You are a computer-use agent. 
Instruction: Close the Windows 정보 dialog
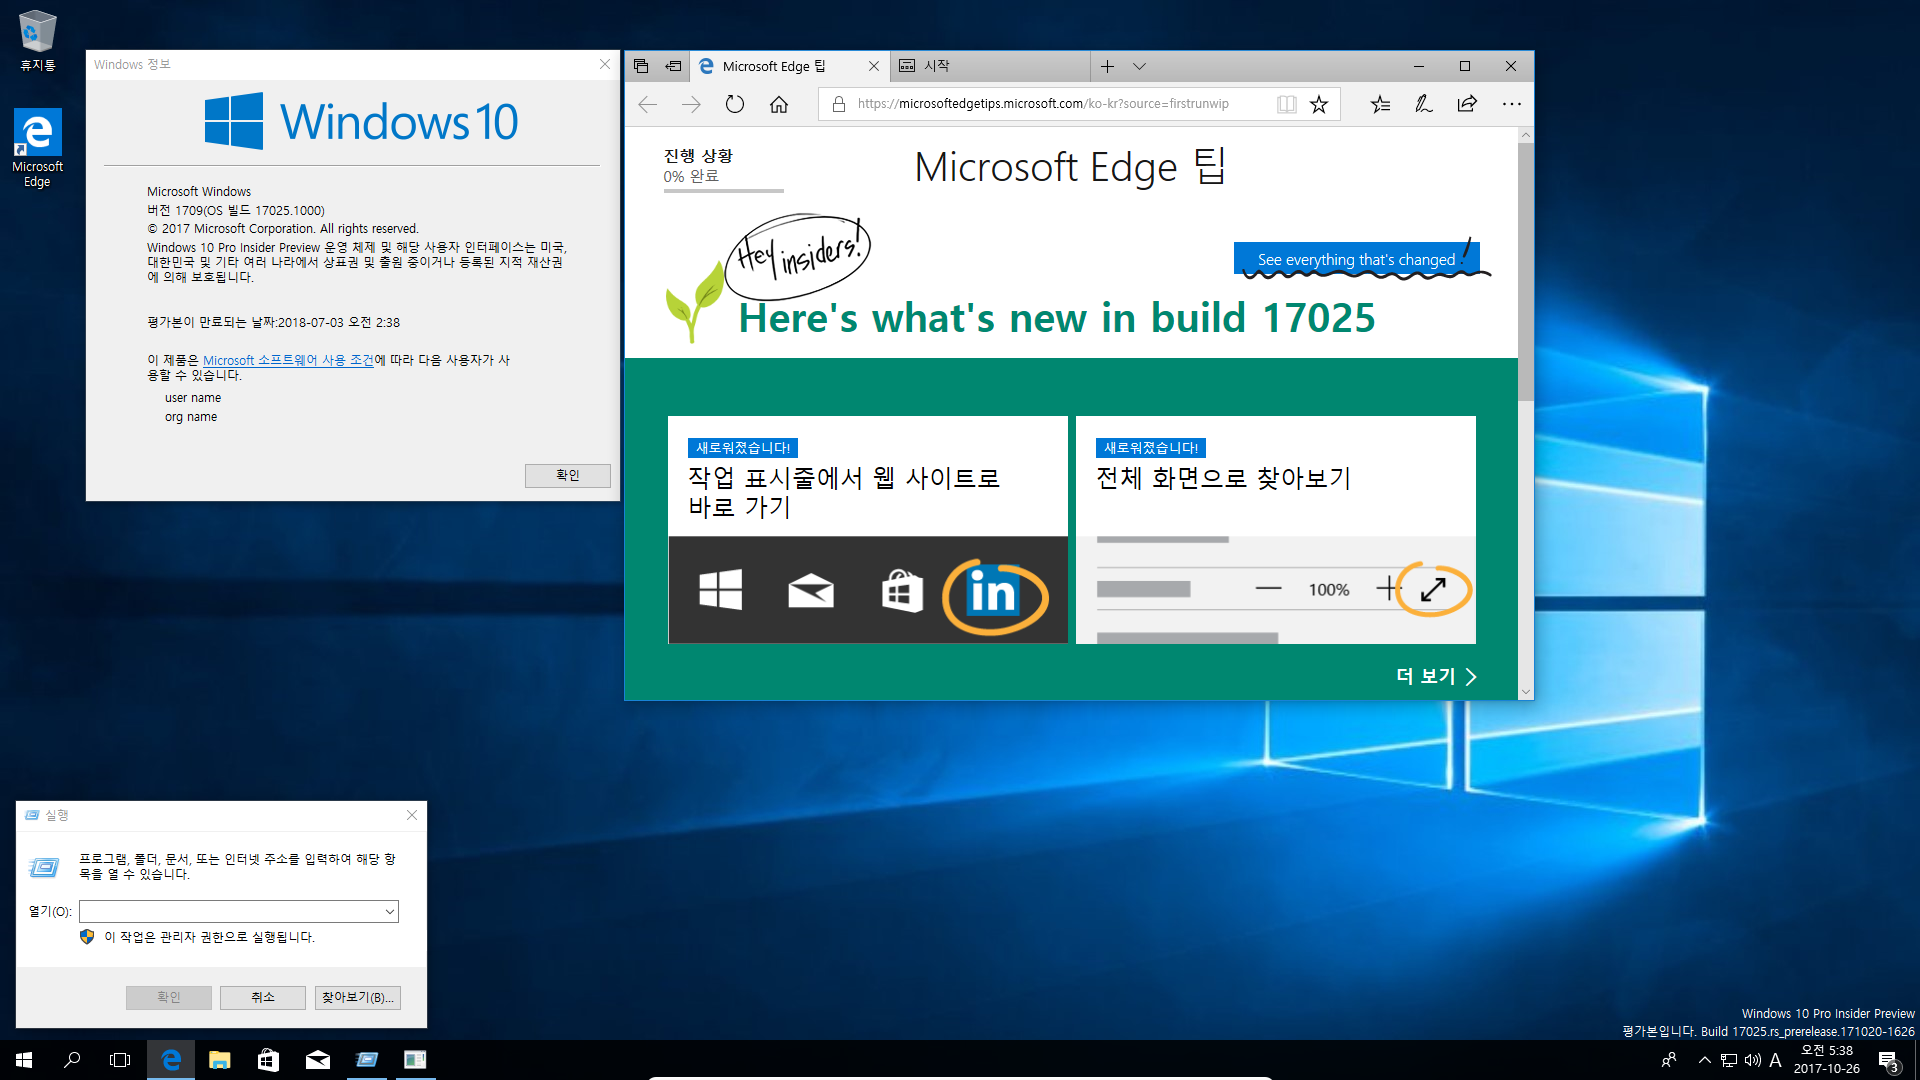point(604,64)
